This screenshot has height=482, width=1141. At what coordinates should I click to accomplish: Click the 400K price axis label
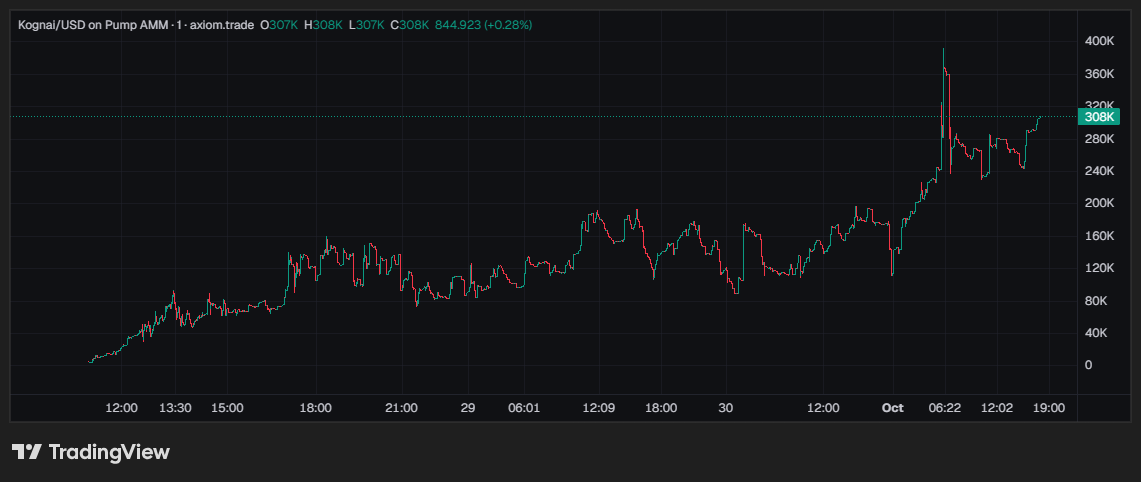point(1100,42)
